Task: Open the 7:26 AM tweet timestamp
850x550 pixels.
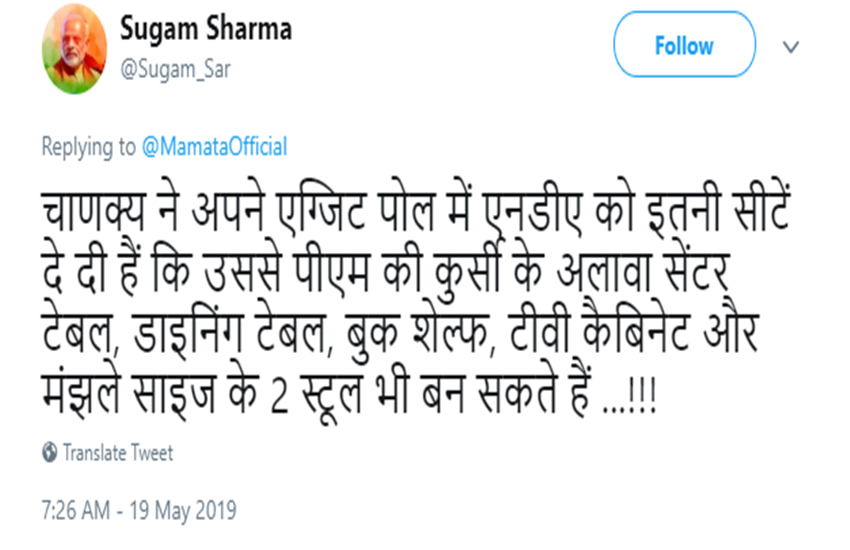Action: pos(76,510)
